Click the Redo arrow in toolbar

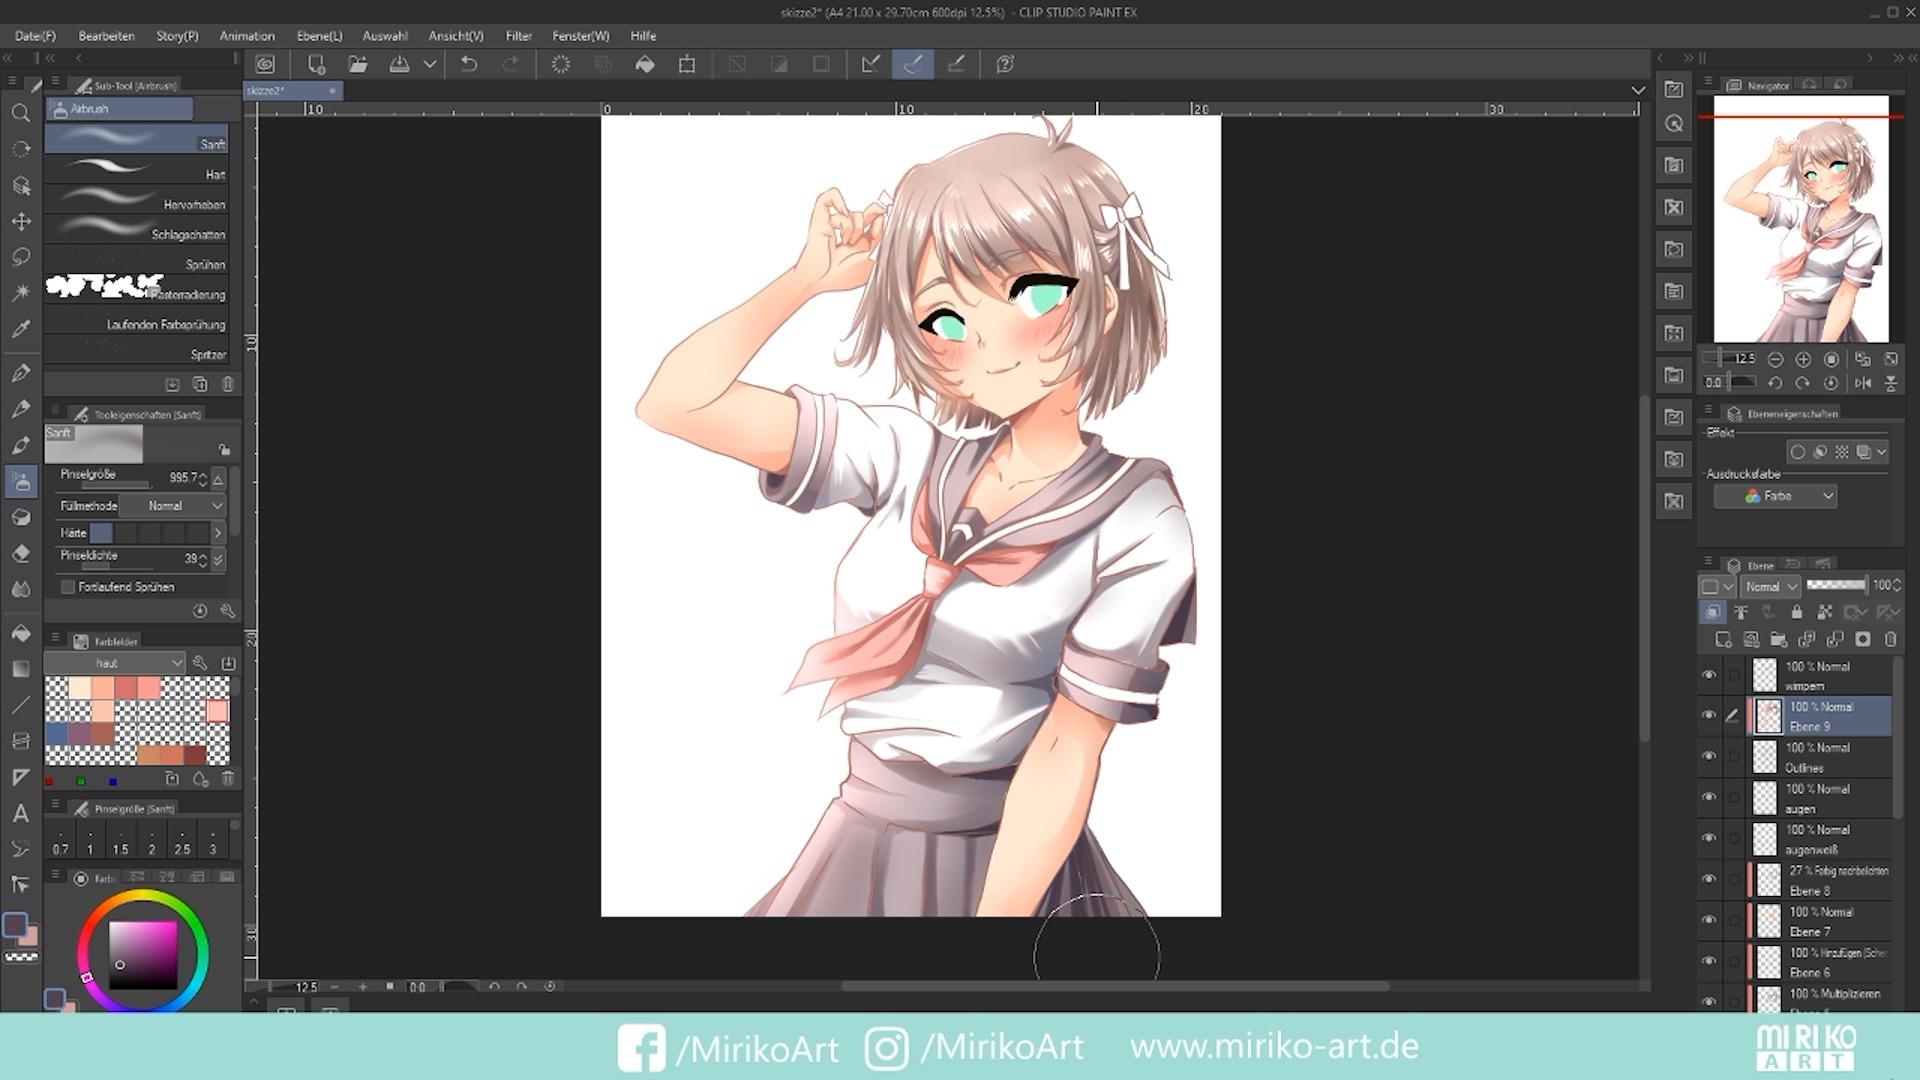pyautogui.click(x=510, y=64)
